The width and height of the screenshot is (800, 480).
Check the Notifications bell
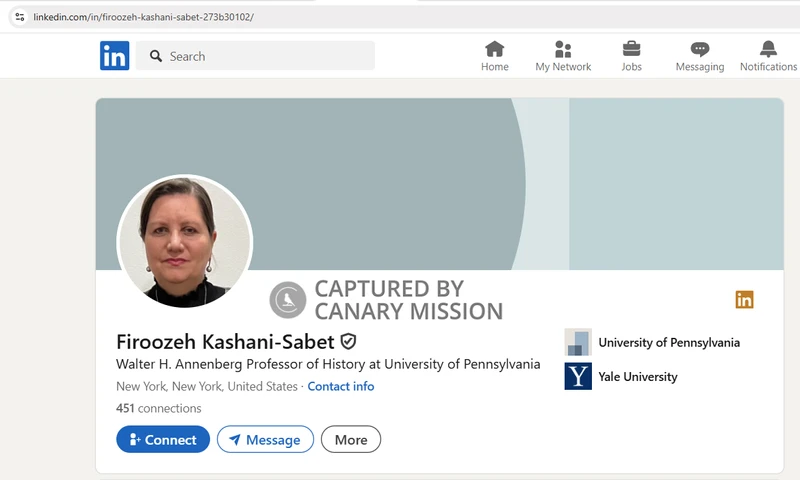[768, 49]
